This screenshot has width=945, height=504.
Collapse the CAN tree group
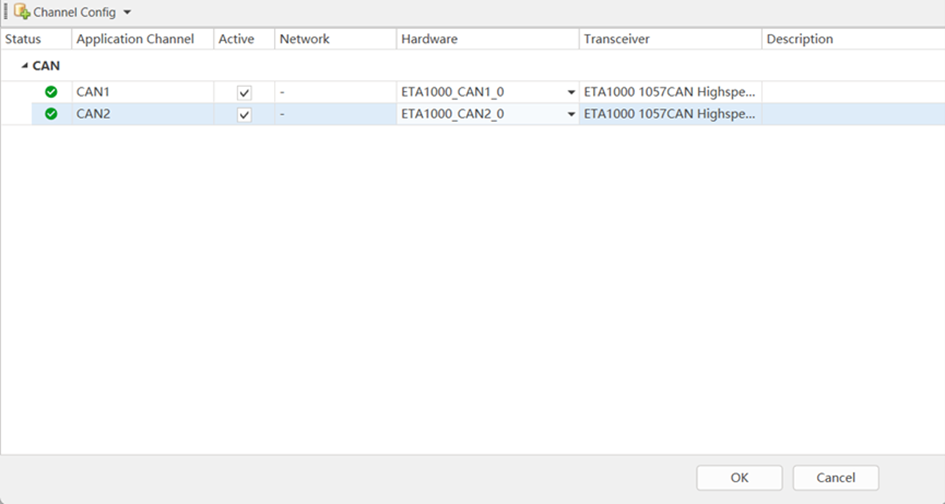point(25,66)
